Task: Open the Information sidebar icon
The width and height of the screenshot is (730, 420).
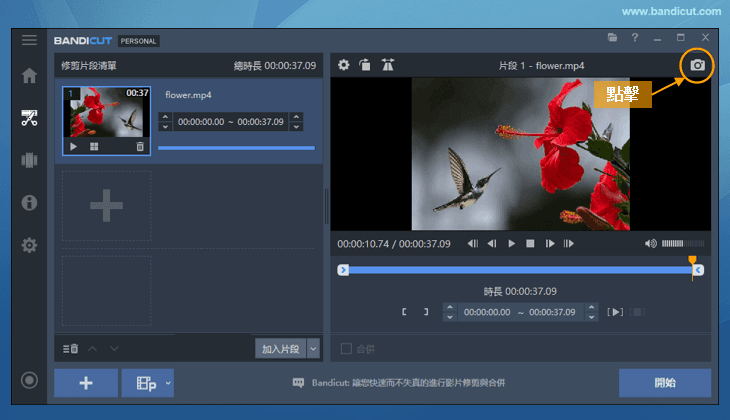Action: pos(30,203)
